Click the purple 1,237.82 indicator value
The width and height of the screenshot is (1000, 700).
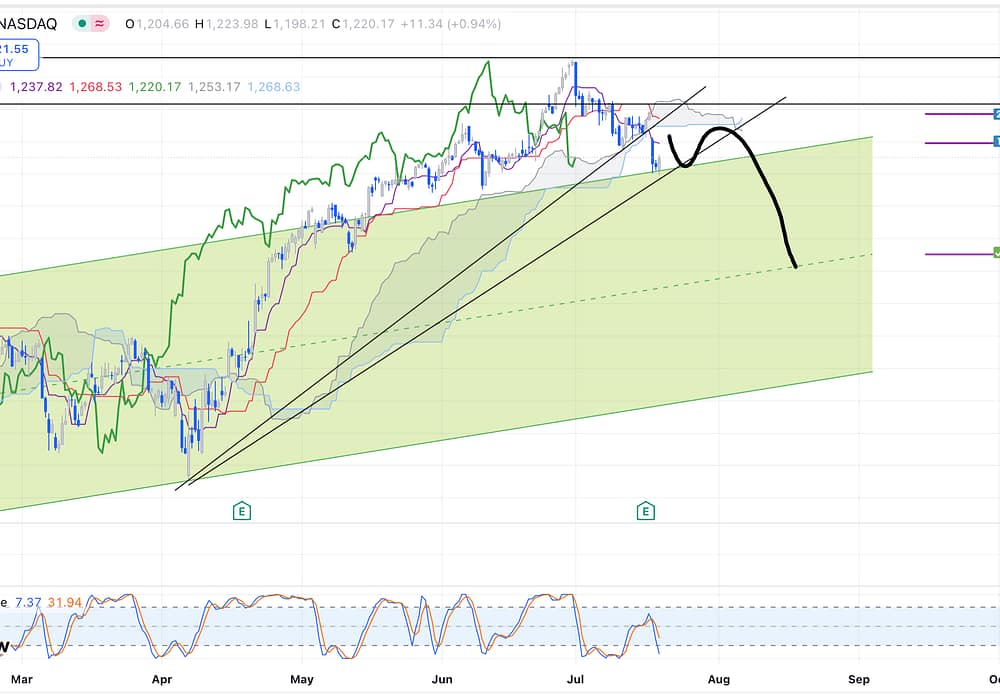click(x=35, y=87)
